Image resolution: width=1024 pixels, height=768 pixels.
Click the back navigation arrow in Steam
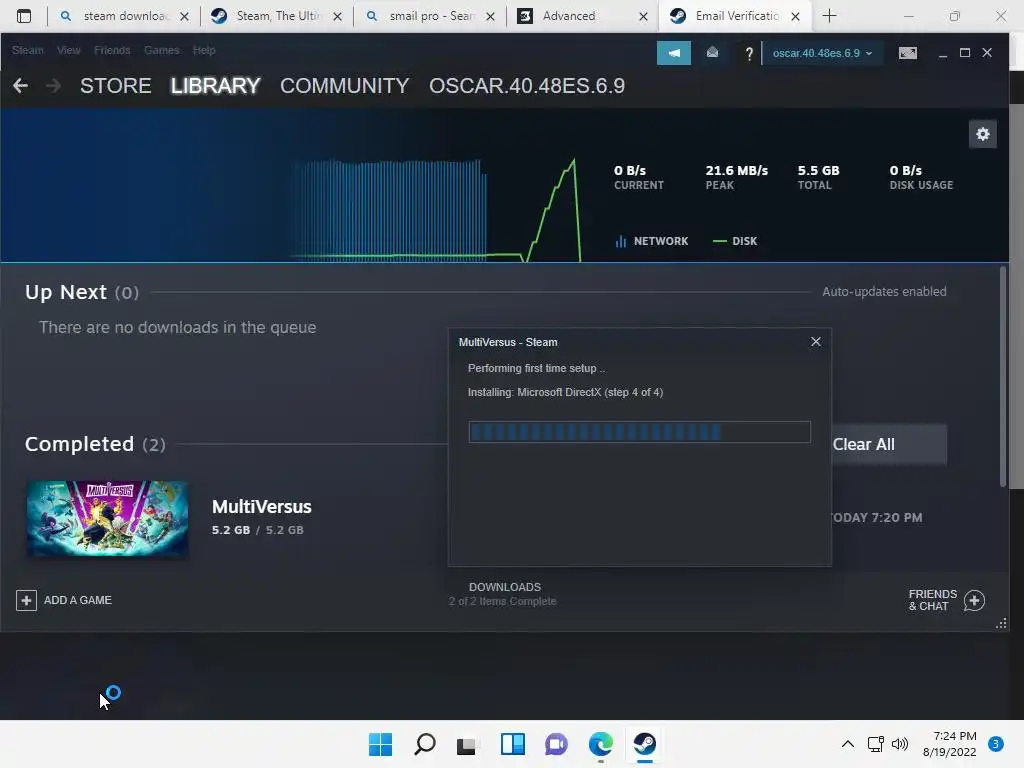[20, 86]
